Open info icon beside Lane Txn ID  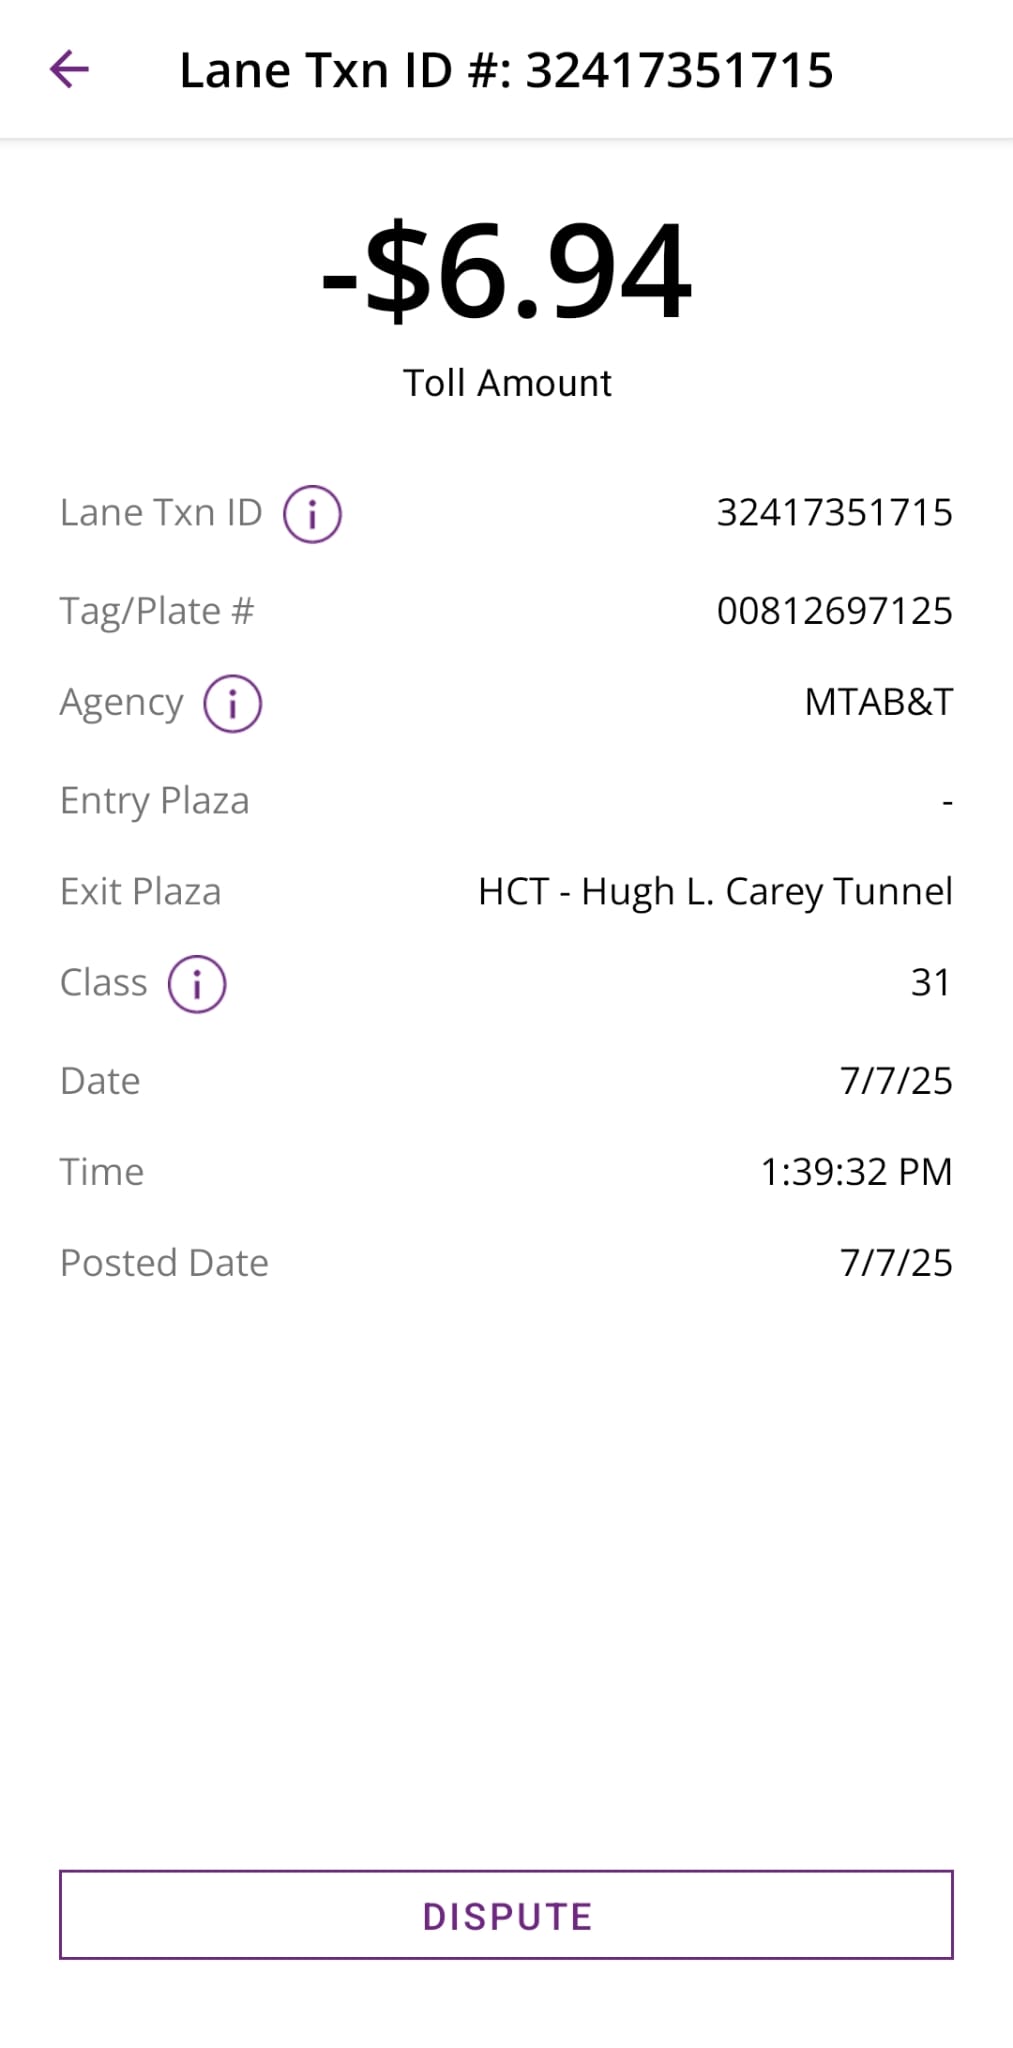coord(312,514)
